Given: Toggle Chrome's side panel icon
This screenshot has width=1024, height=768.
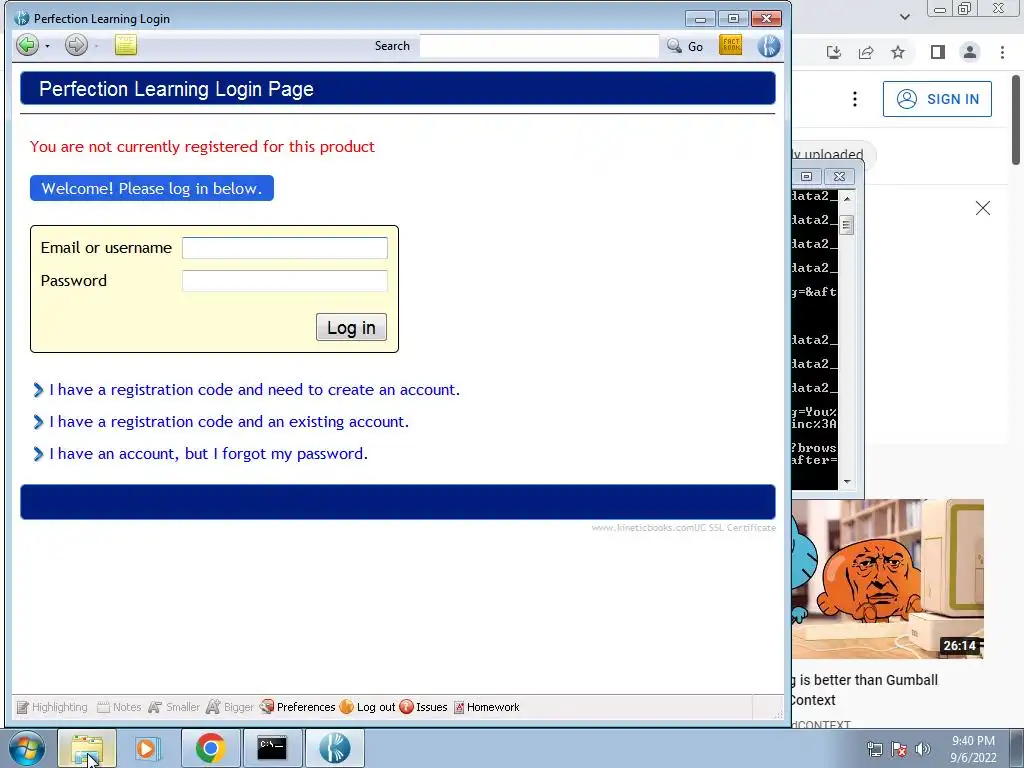Looking at the screenshot, I should (938, 52).
